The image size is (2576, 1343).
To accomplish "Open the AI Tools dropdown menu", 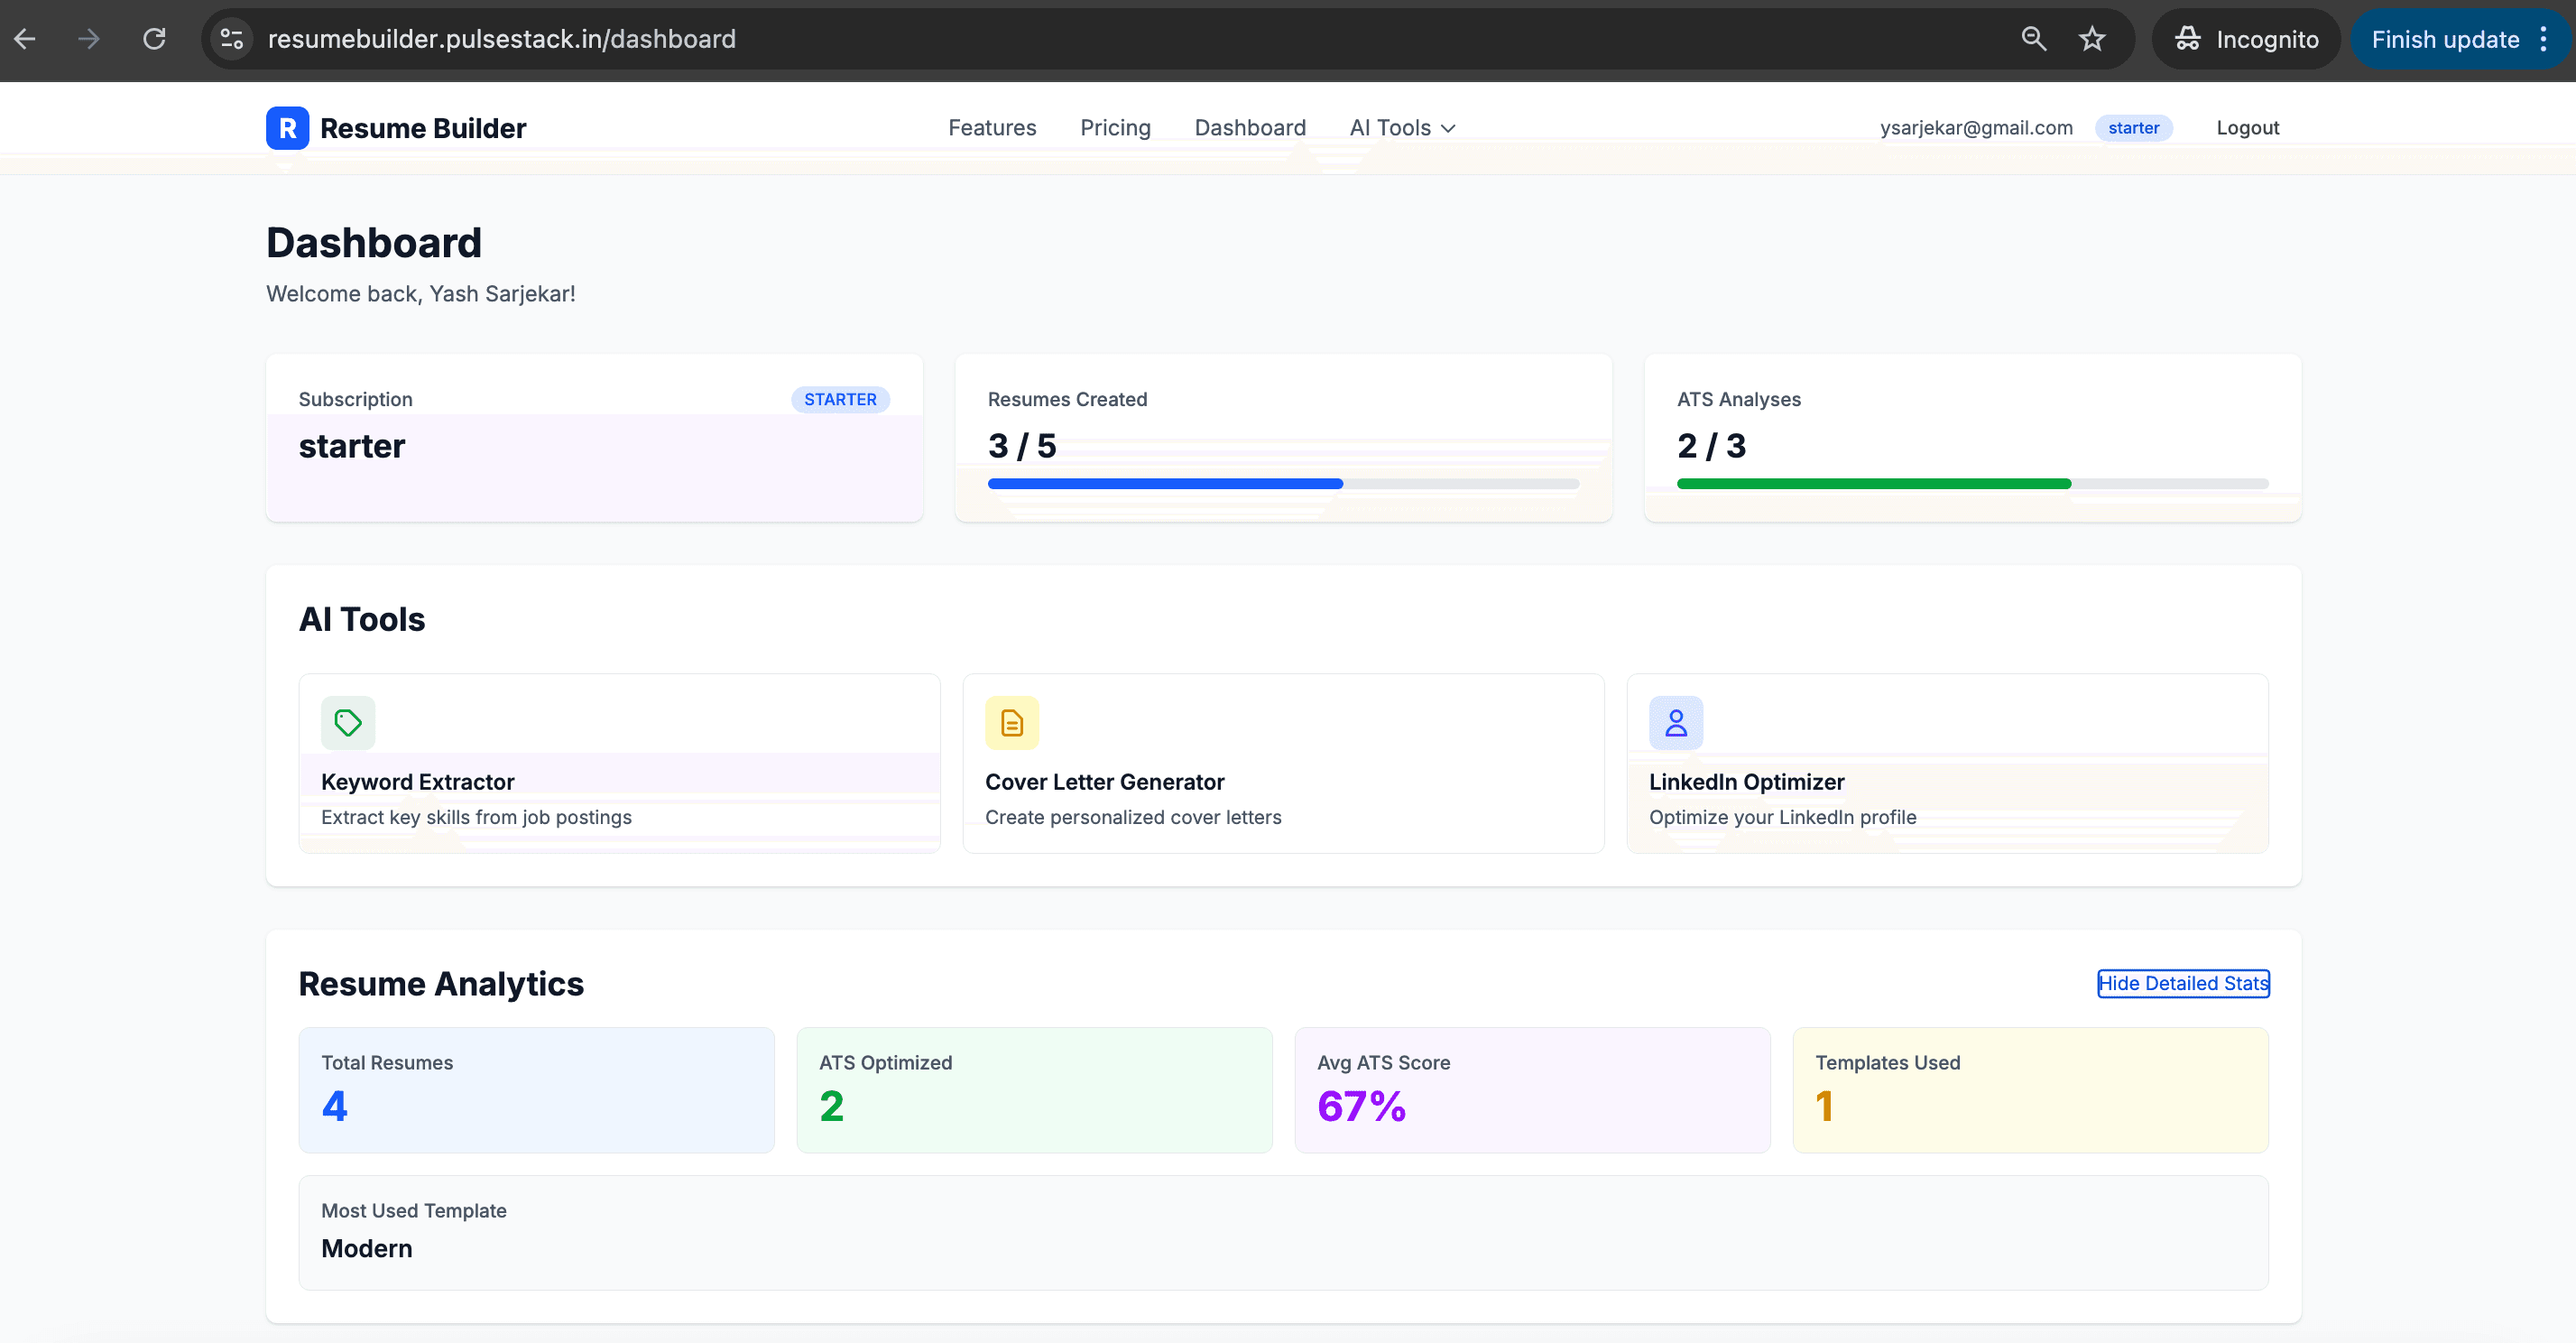I will [1400, 127].
